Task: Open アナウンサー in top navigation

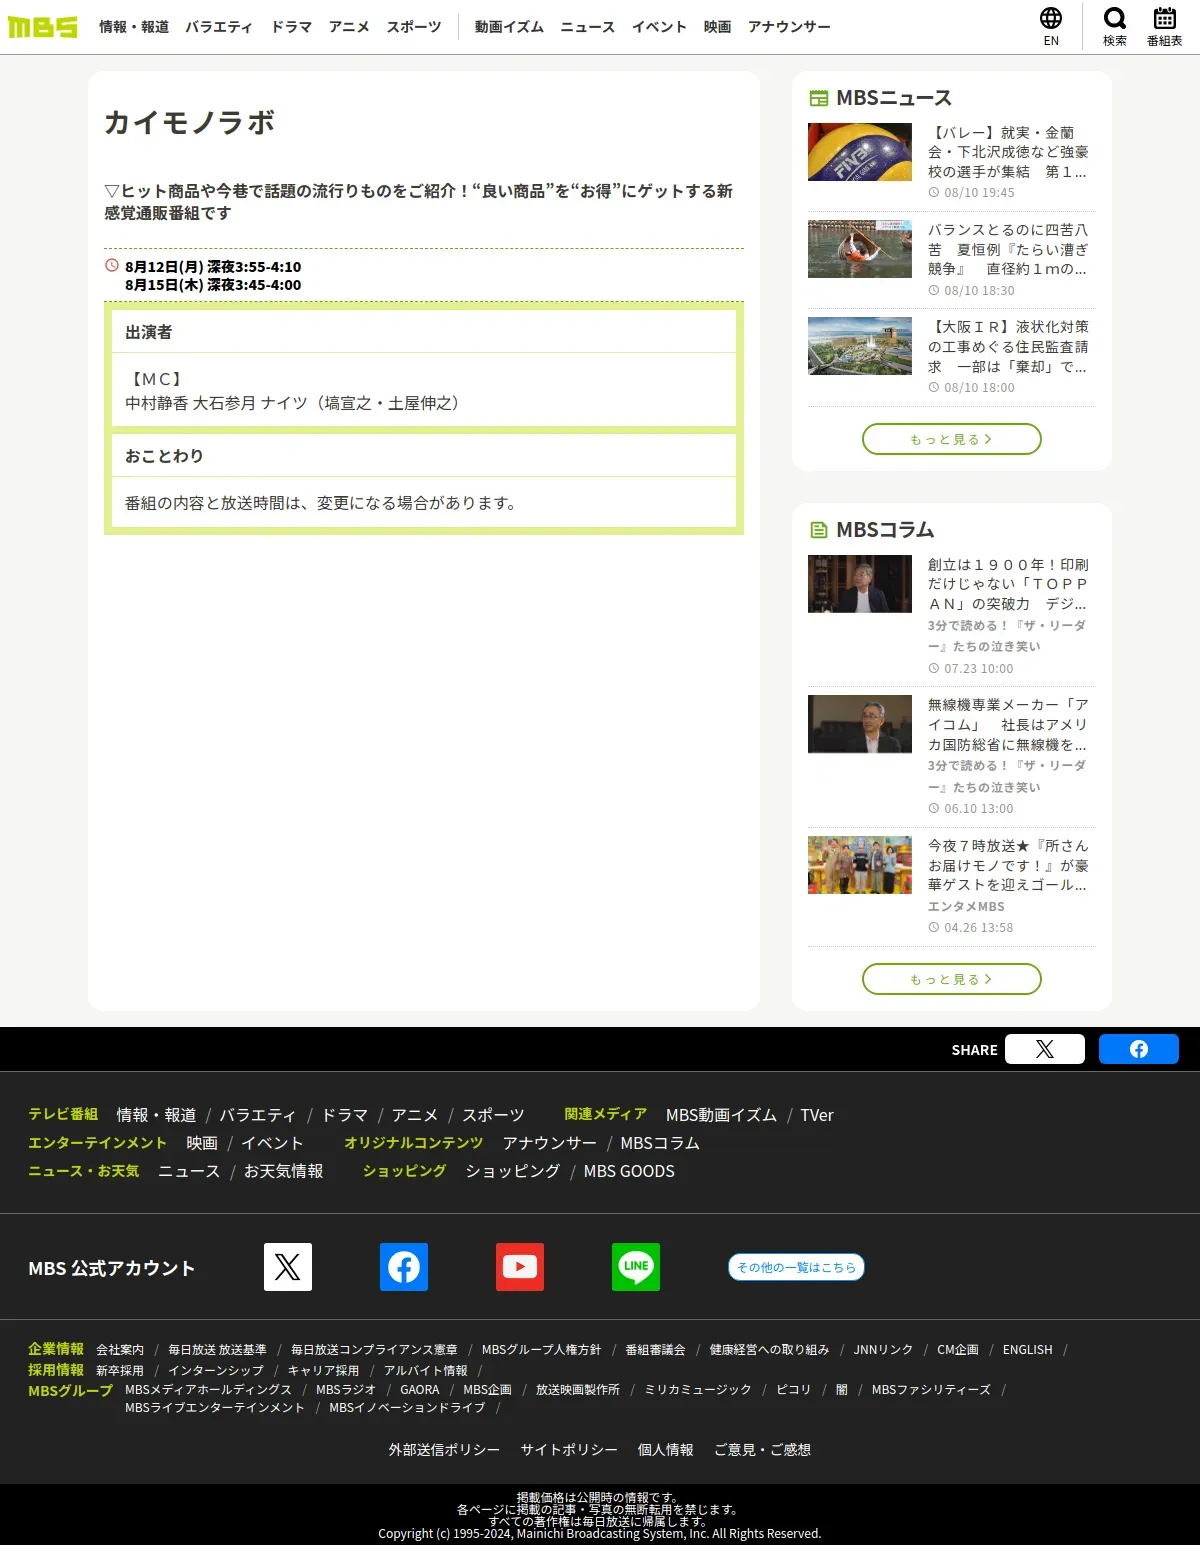Action: click(x=789, y=27)
